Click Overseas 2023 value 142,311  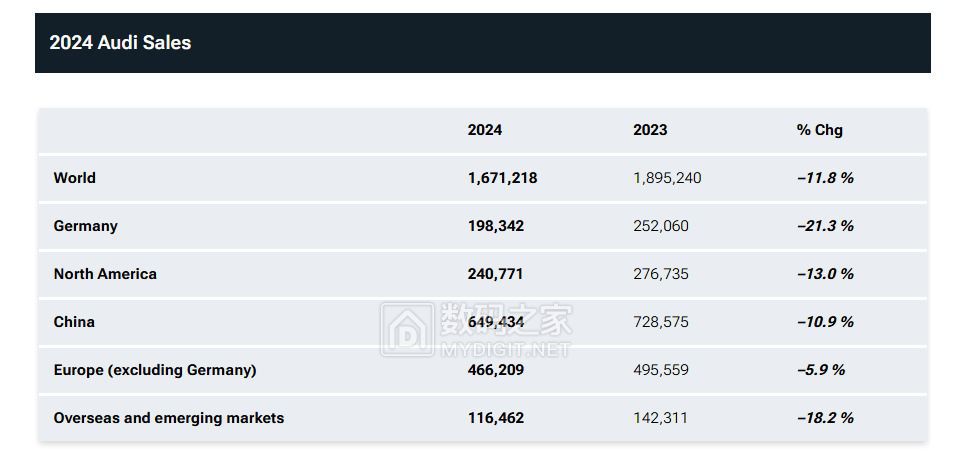[660, 418]
